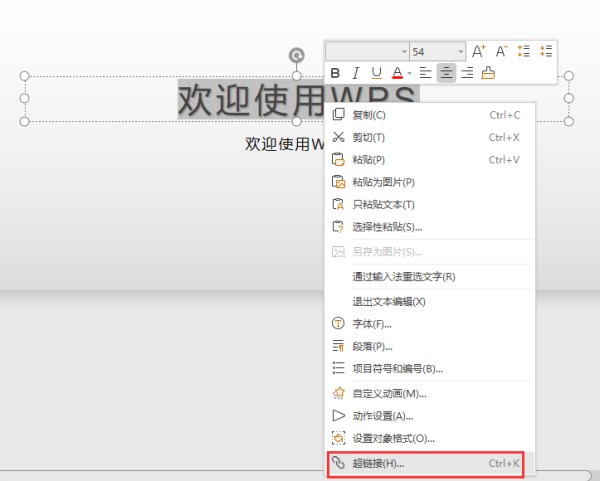Apply align left to the text

[425, 73]
